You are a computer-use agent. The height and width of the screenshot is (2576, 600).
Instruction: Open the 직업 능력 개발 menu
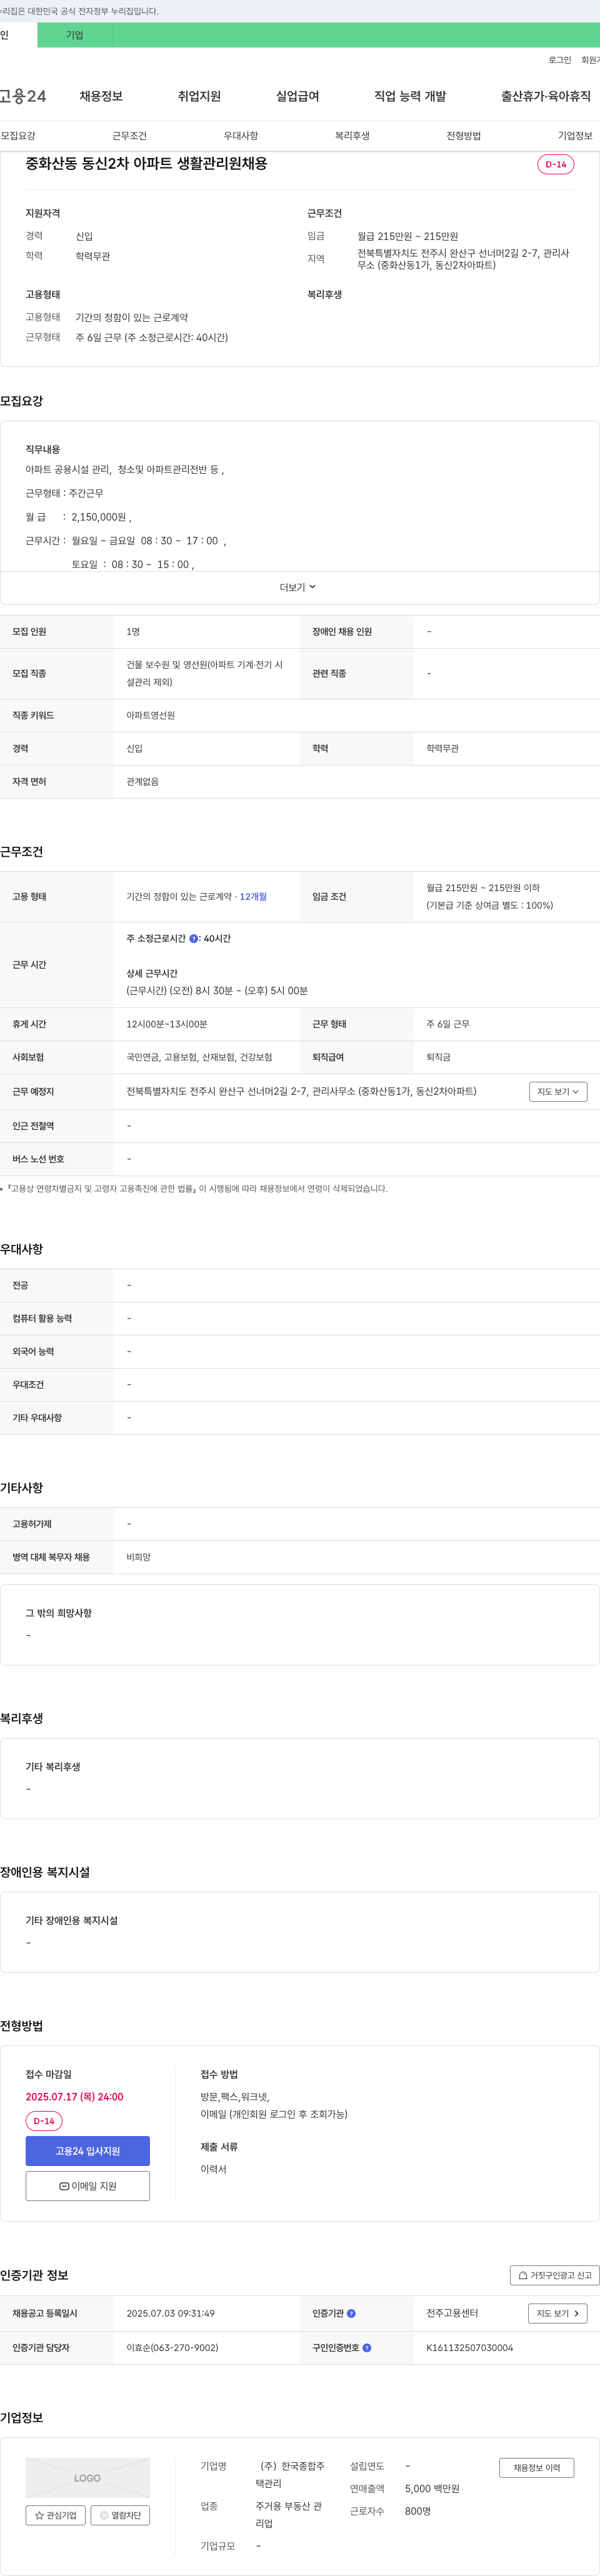(x=410, y=96)
